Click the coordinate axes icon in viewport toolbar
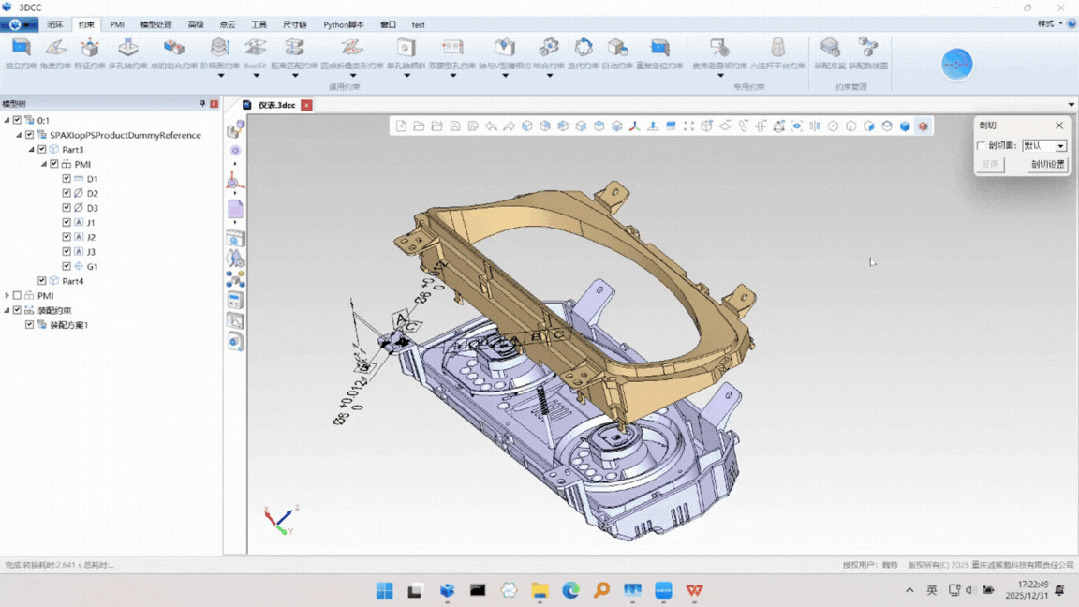This screenshot has width=1079, height=607. tap(634, 126)
